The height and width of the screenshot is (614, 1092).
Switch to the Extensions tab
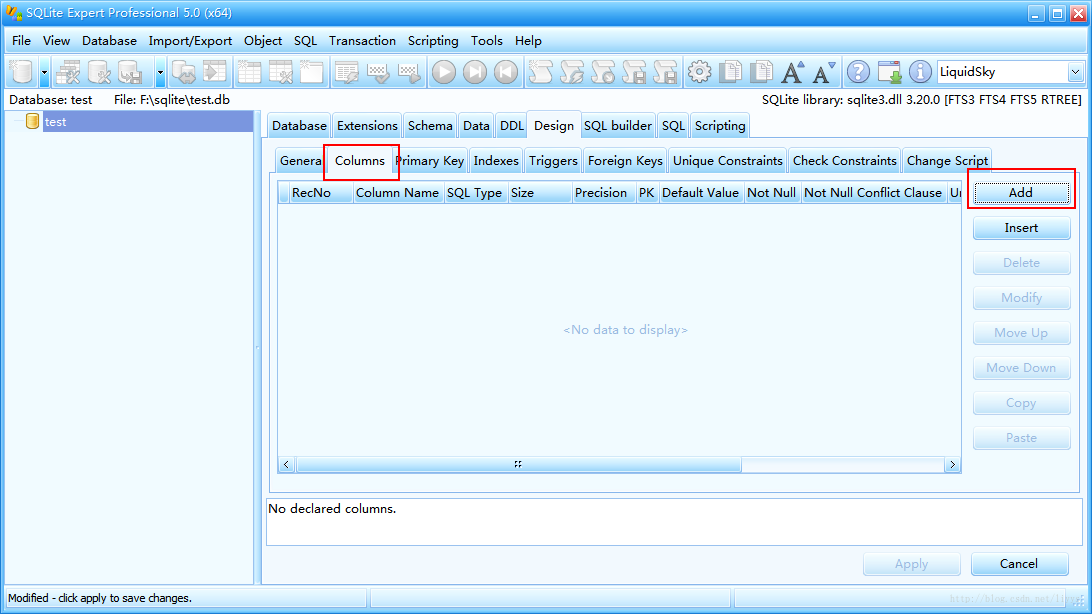(367, 126)
